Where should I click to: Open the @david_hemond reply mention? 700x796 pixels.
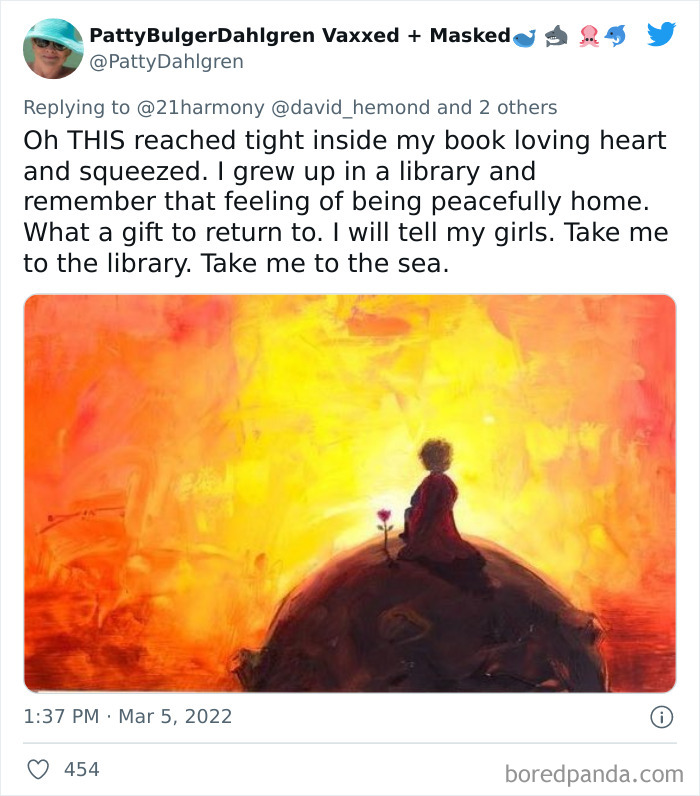point(351,108)
